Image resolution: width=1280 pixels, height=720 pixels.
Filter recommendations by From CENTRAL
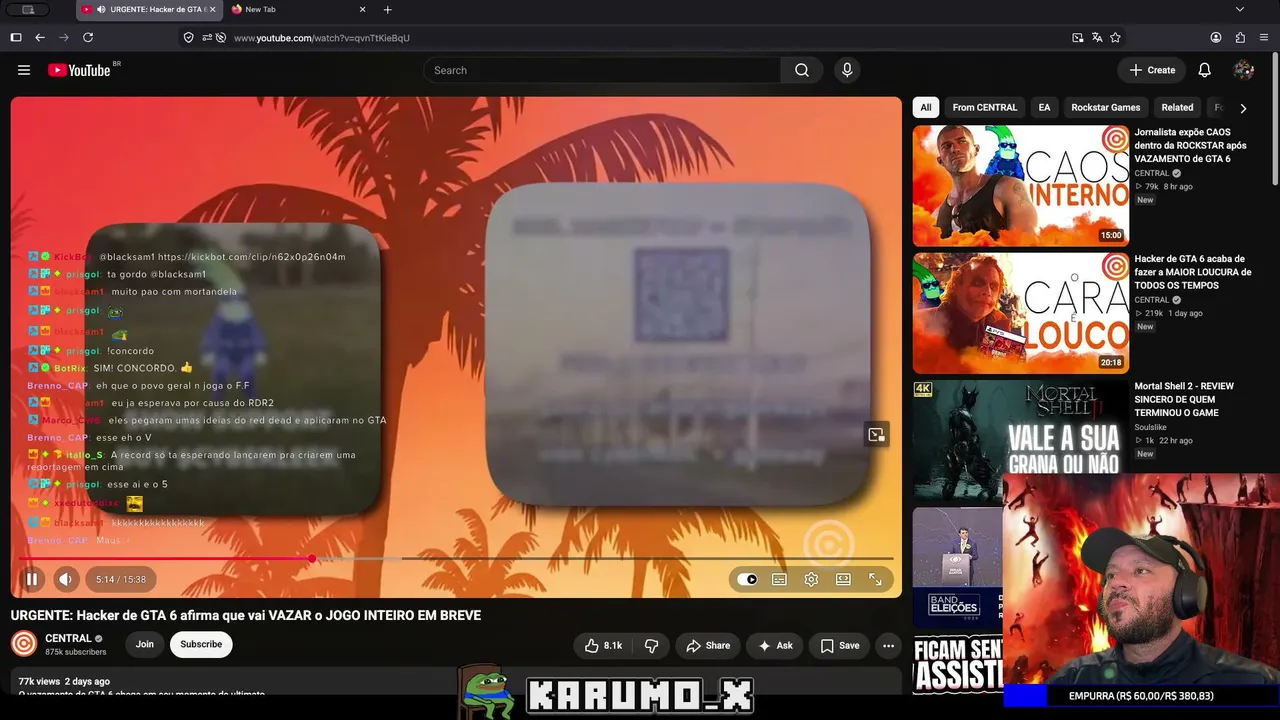[985, 108]
